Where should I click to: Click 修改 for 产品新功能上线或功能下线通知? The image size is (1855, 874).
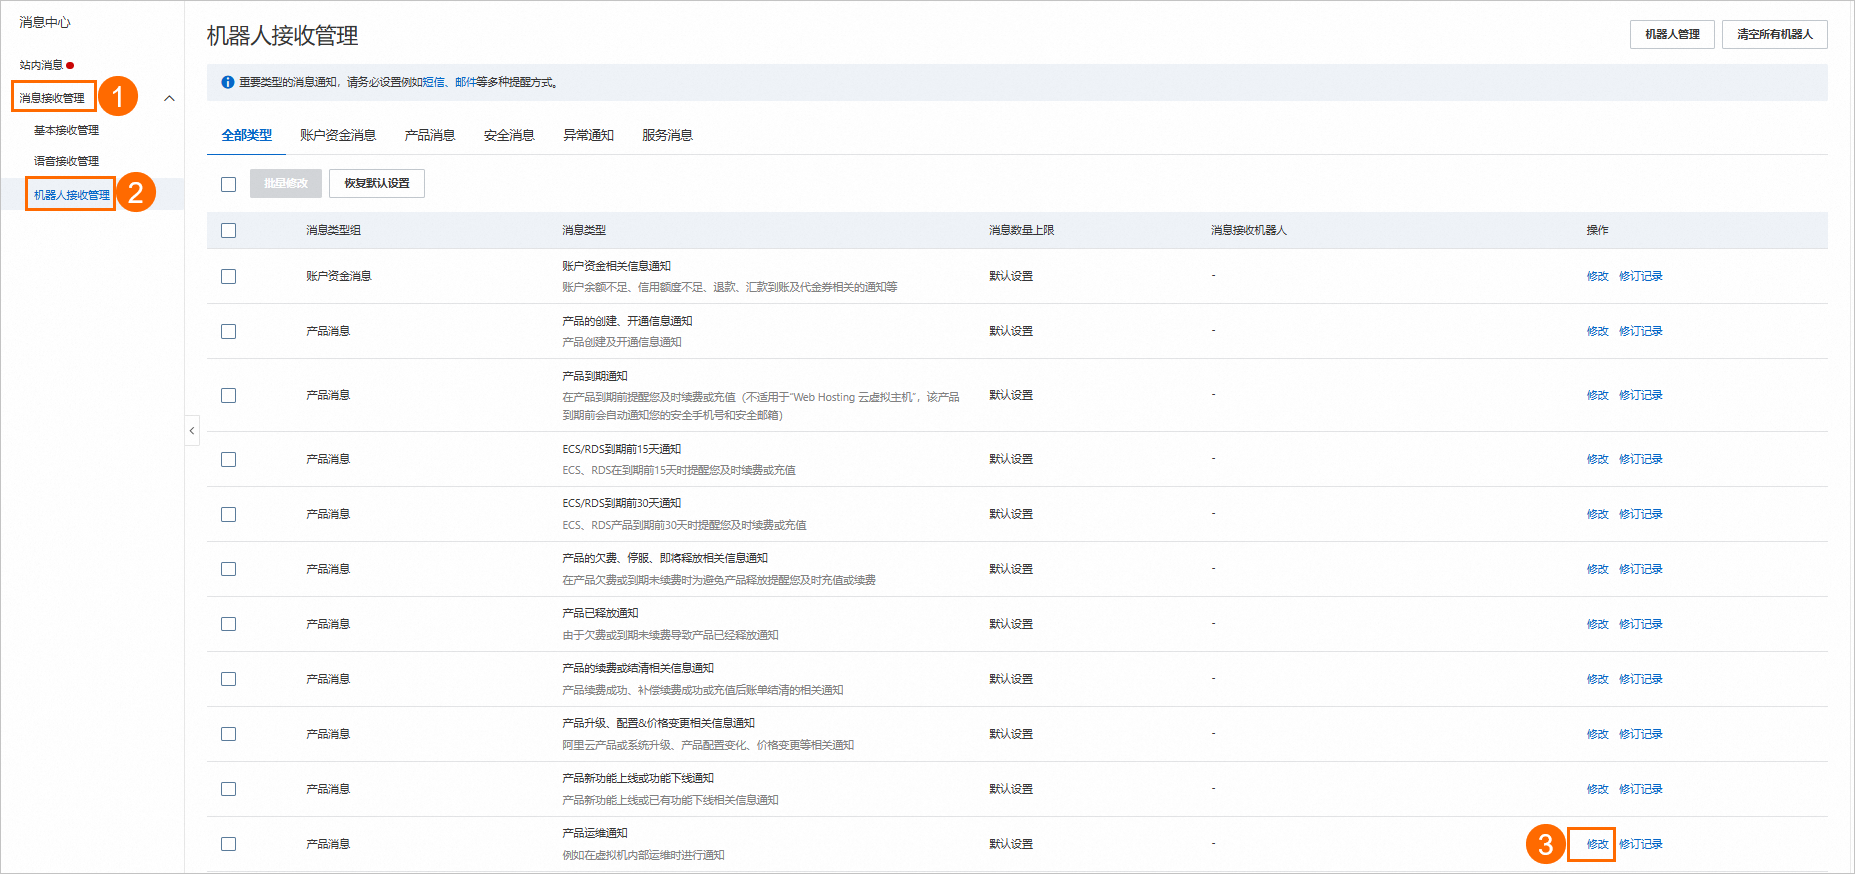click(x=1597, y=789)
